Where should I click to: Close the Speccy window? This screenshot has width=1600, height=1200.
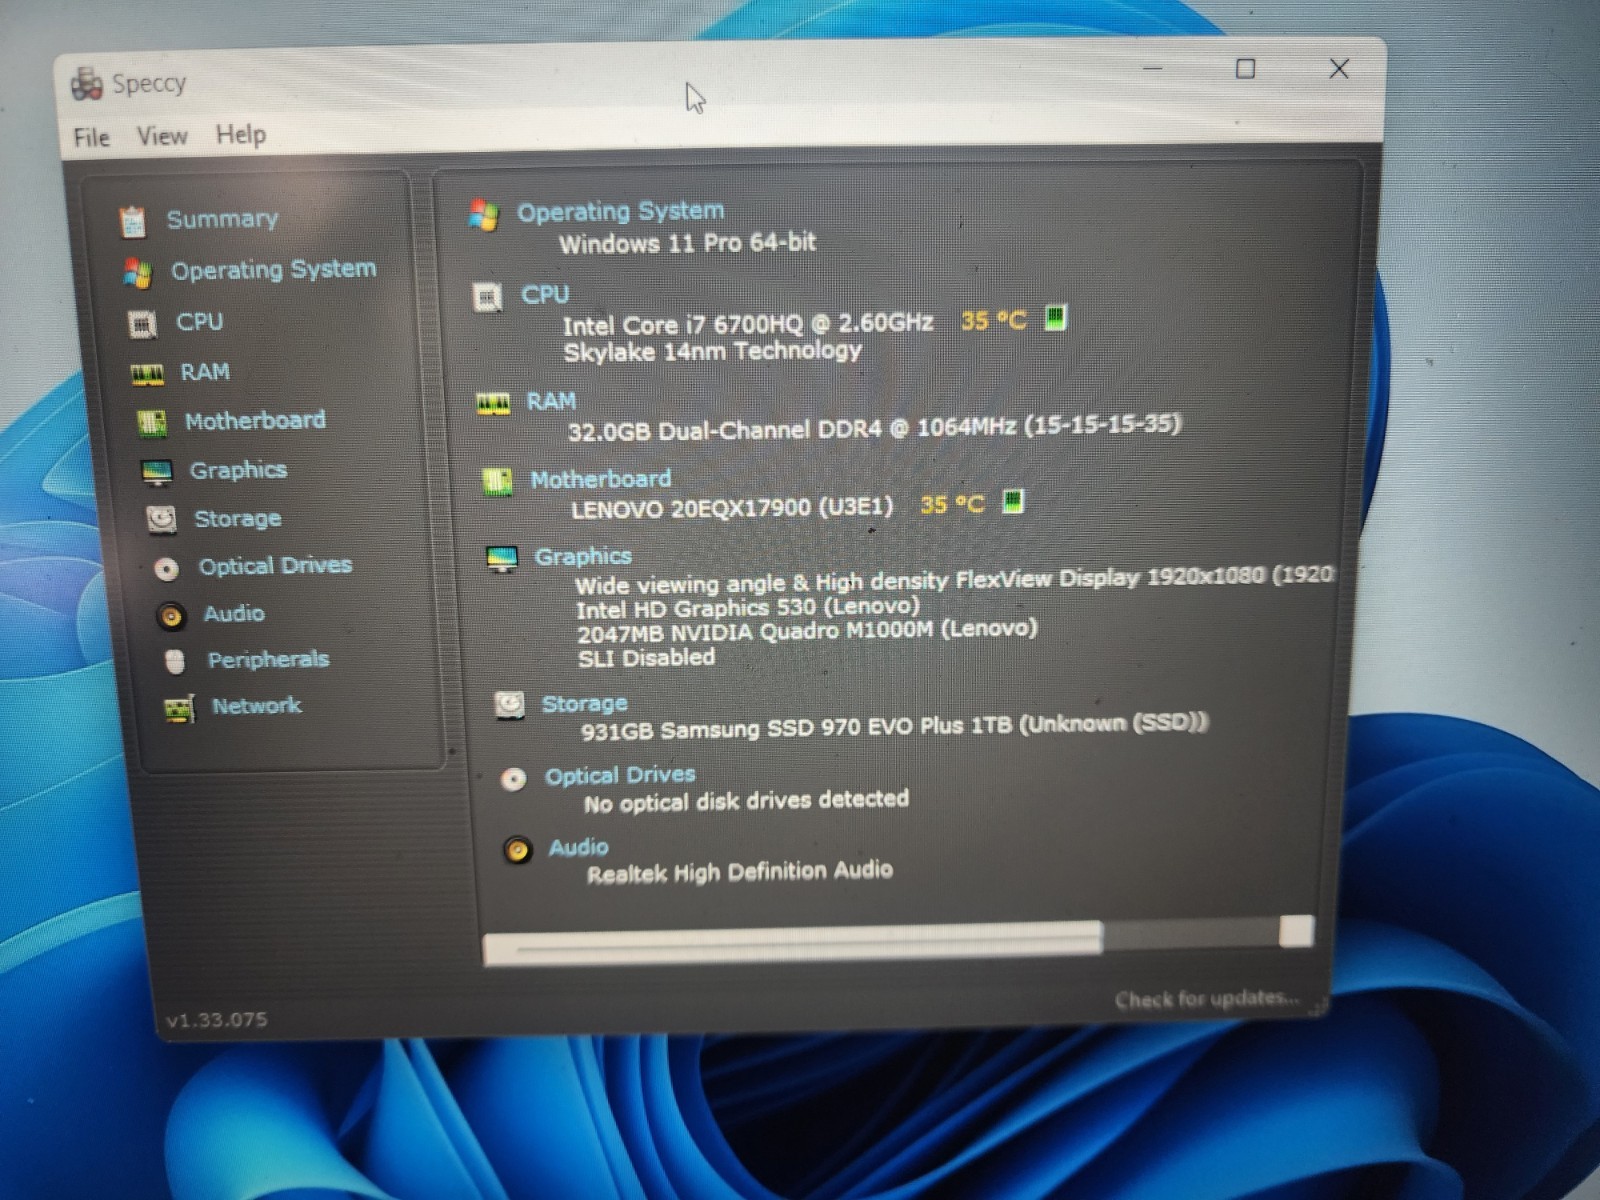point(1339,68)
